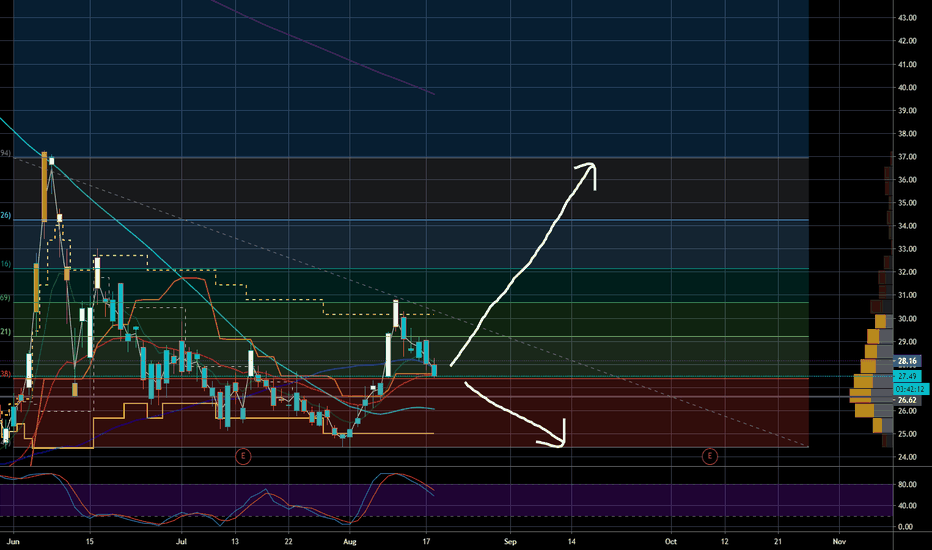Click the 25.00 price axis label
The width and height of the screenshot is (932, 550).
[x=907, y=434]
